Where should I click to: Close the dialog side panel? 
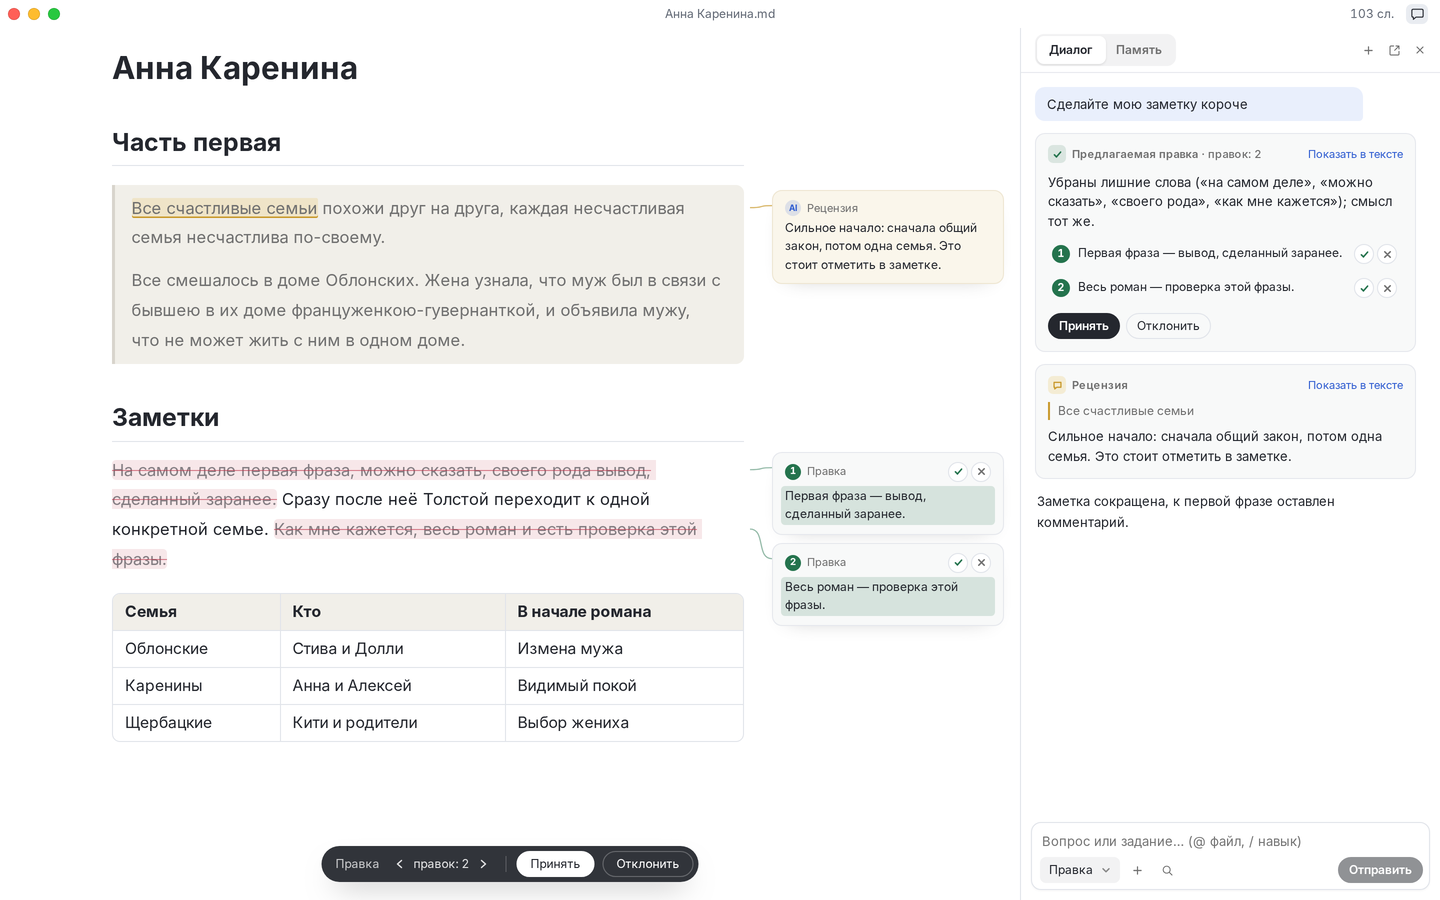[1420, 50]
